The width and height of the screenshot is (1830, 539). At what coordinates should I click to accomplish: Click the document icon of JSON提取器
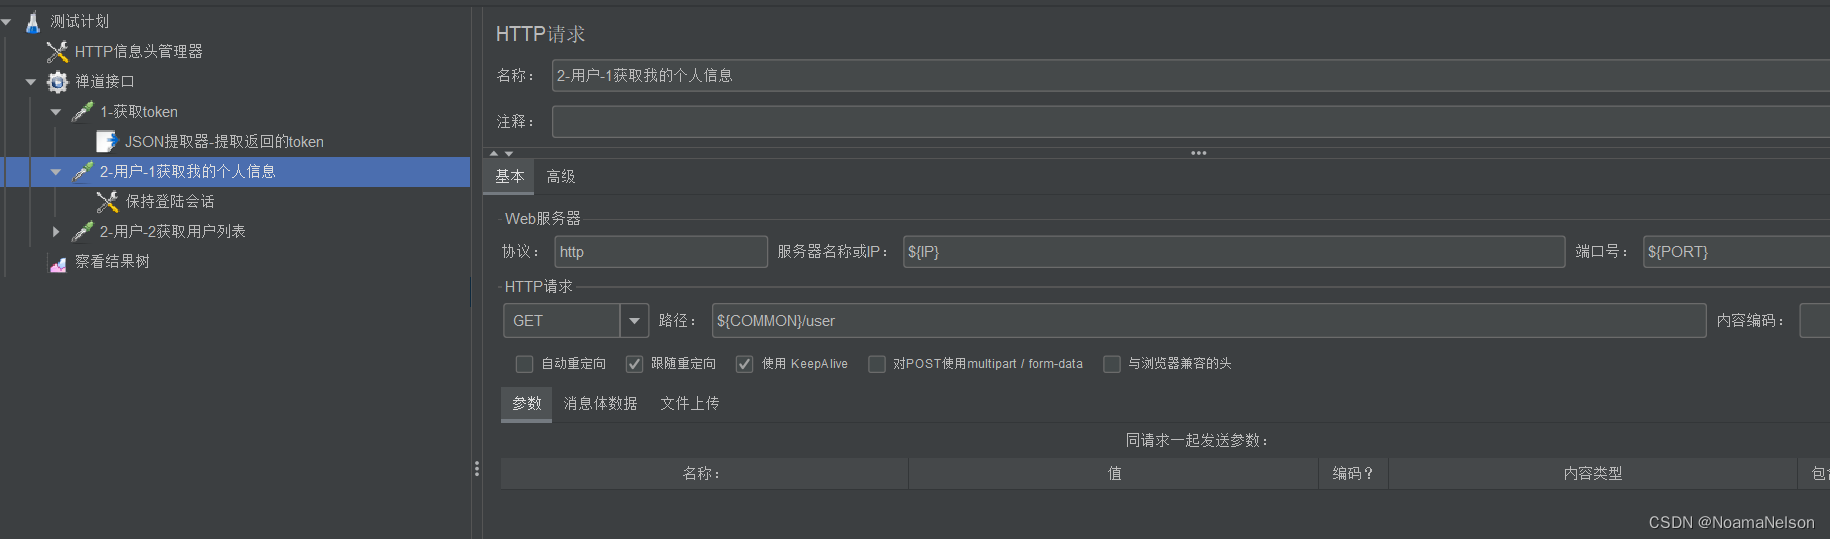click(x=107, y=141)
